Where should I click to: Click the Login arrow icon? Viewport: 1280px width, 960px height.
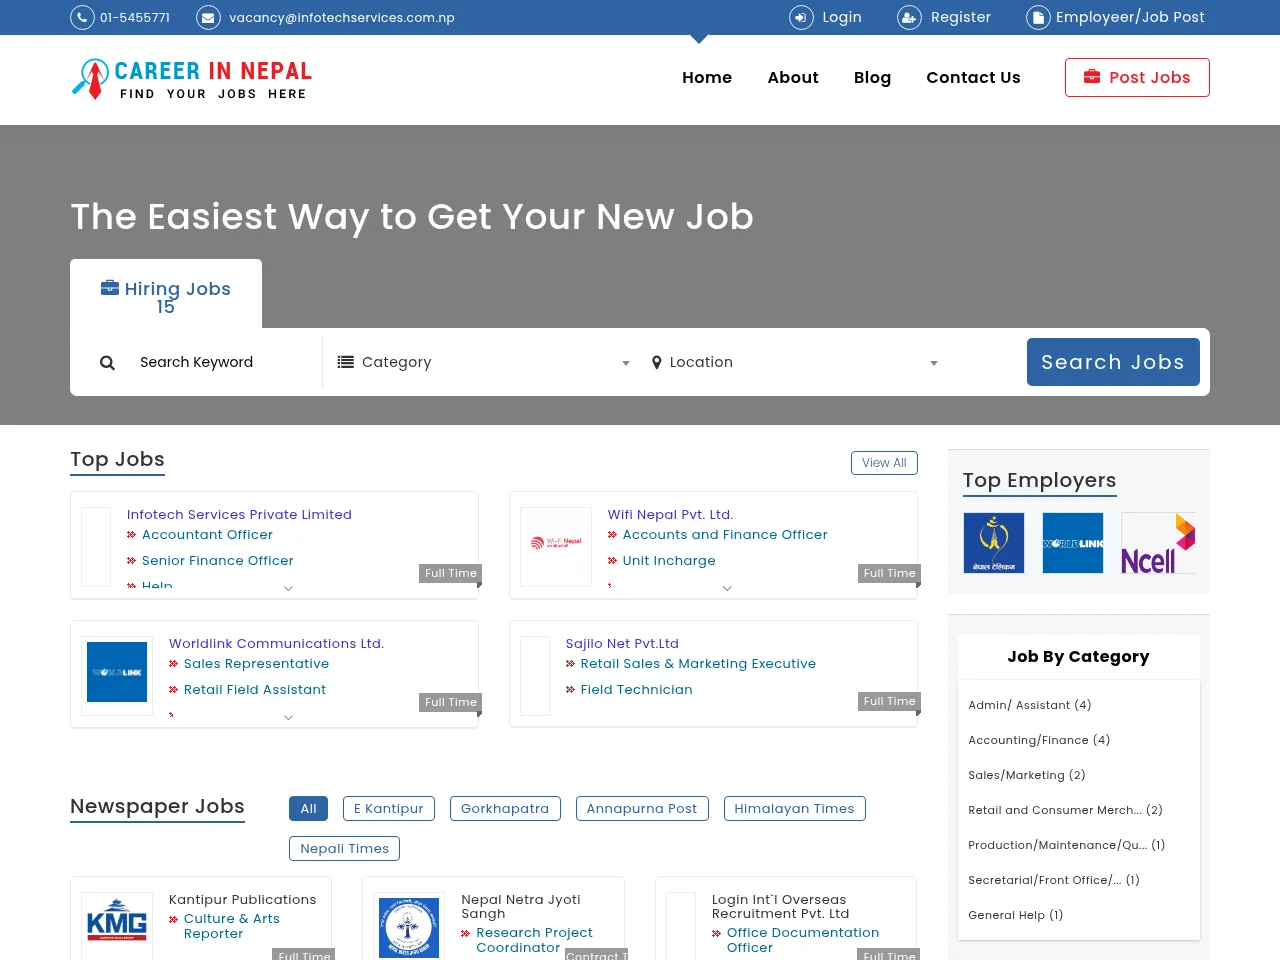click(801, 18)
